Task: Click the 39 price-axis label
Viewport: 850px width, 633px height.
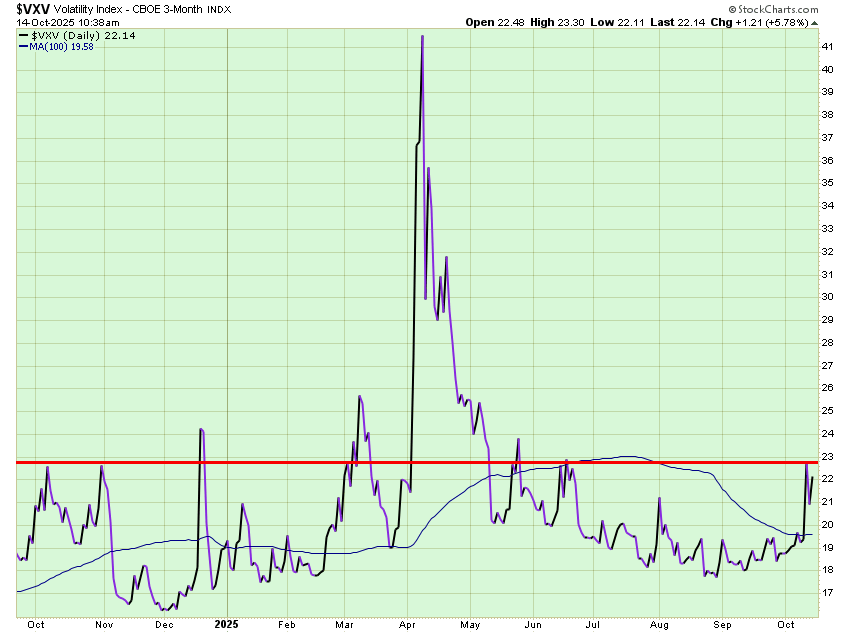Action: [x=827, y=92]
